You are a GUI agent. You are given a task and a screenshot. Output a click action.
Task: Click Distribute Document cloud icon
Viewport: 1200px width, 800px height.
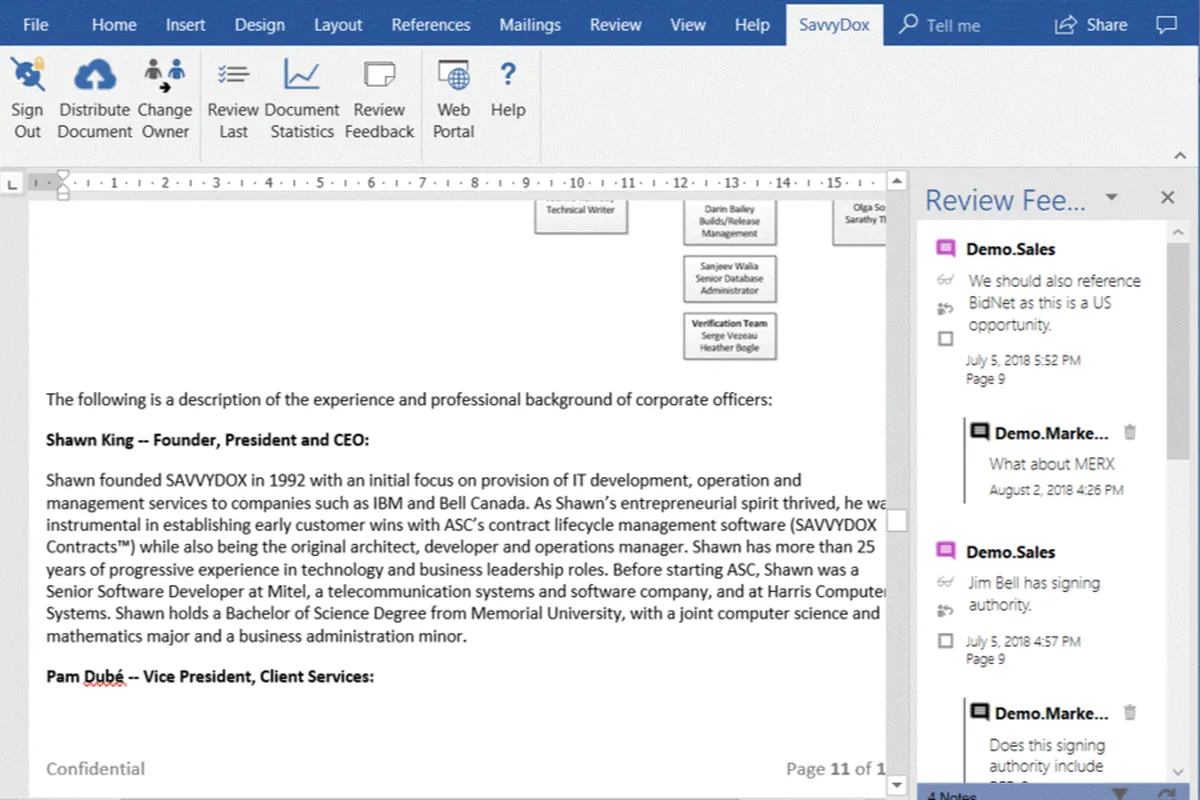94,75
